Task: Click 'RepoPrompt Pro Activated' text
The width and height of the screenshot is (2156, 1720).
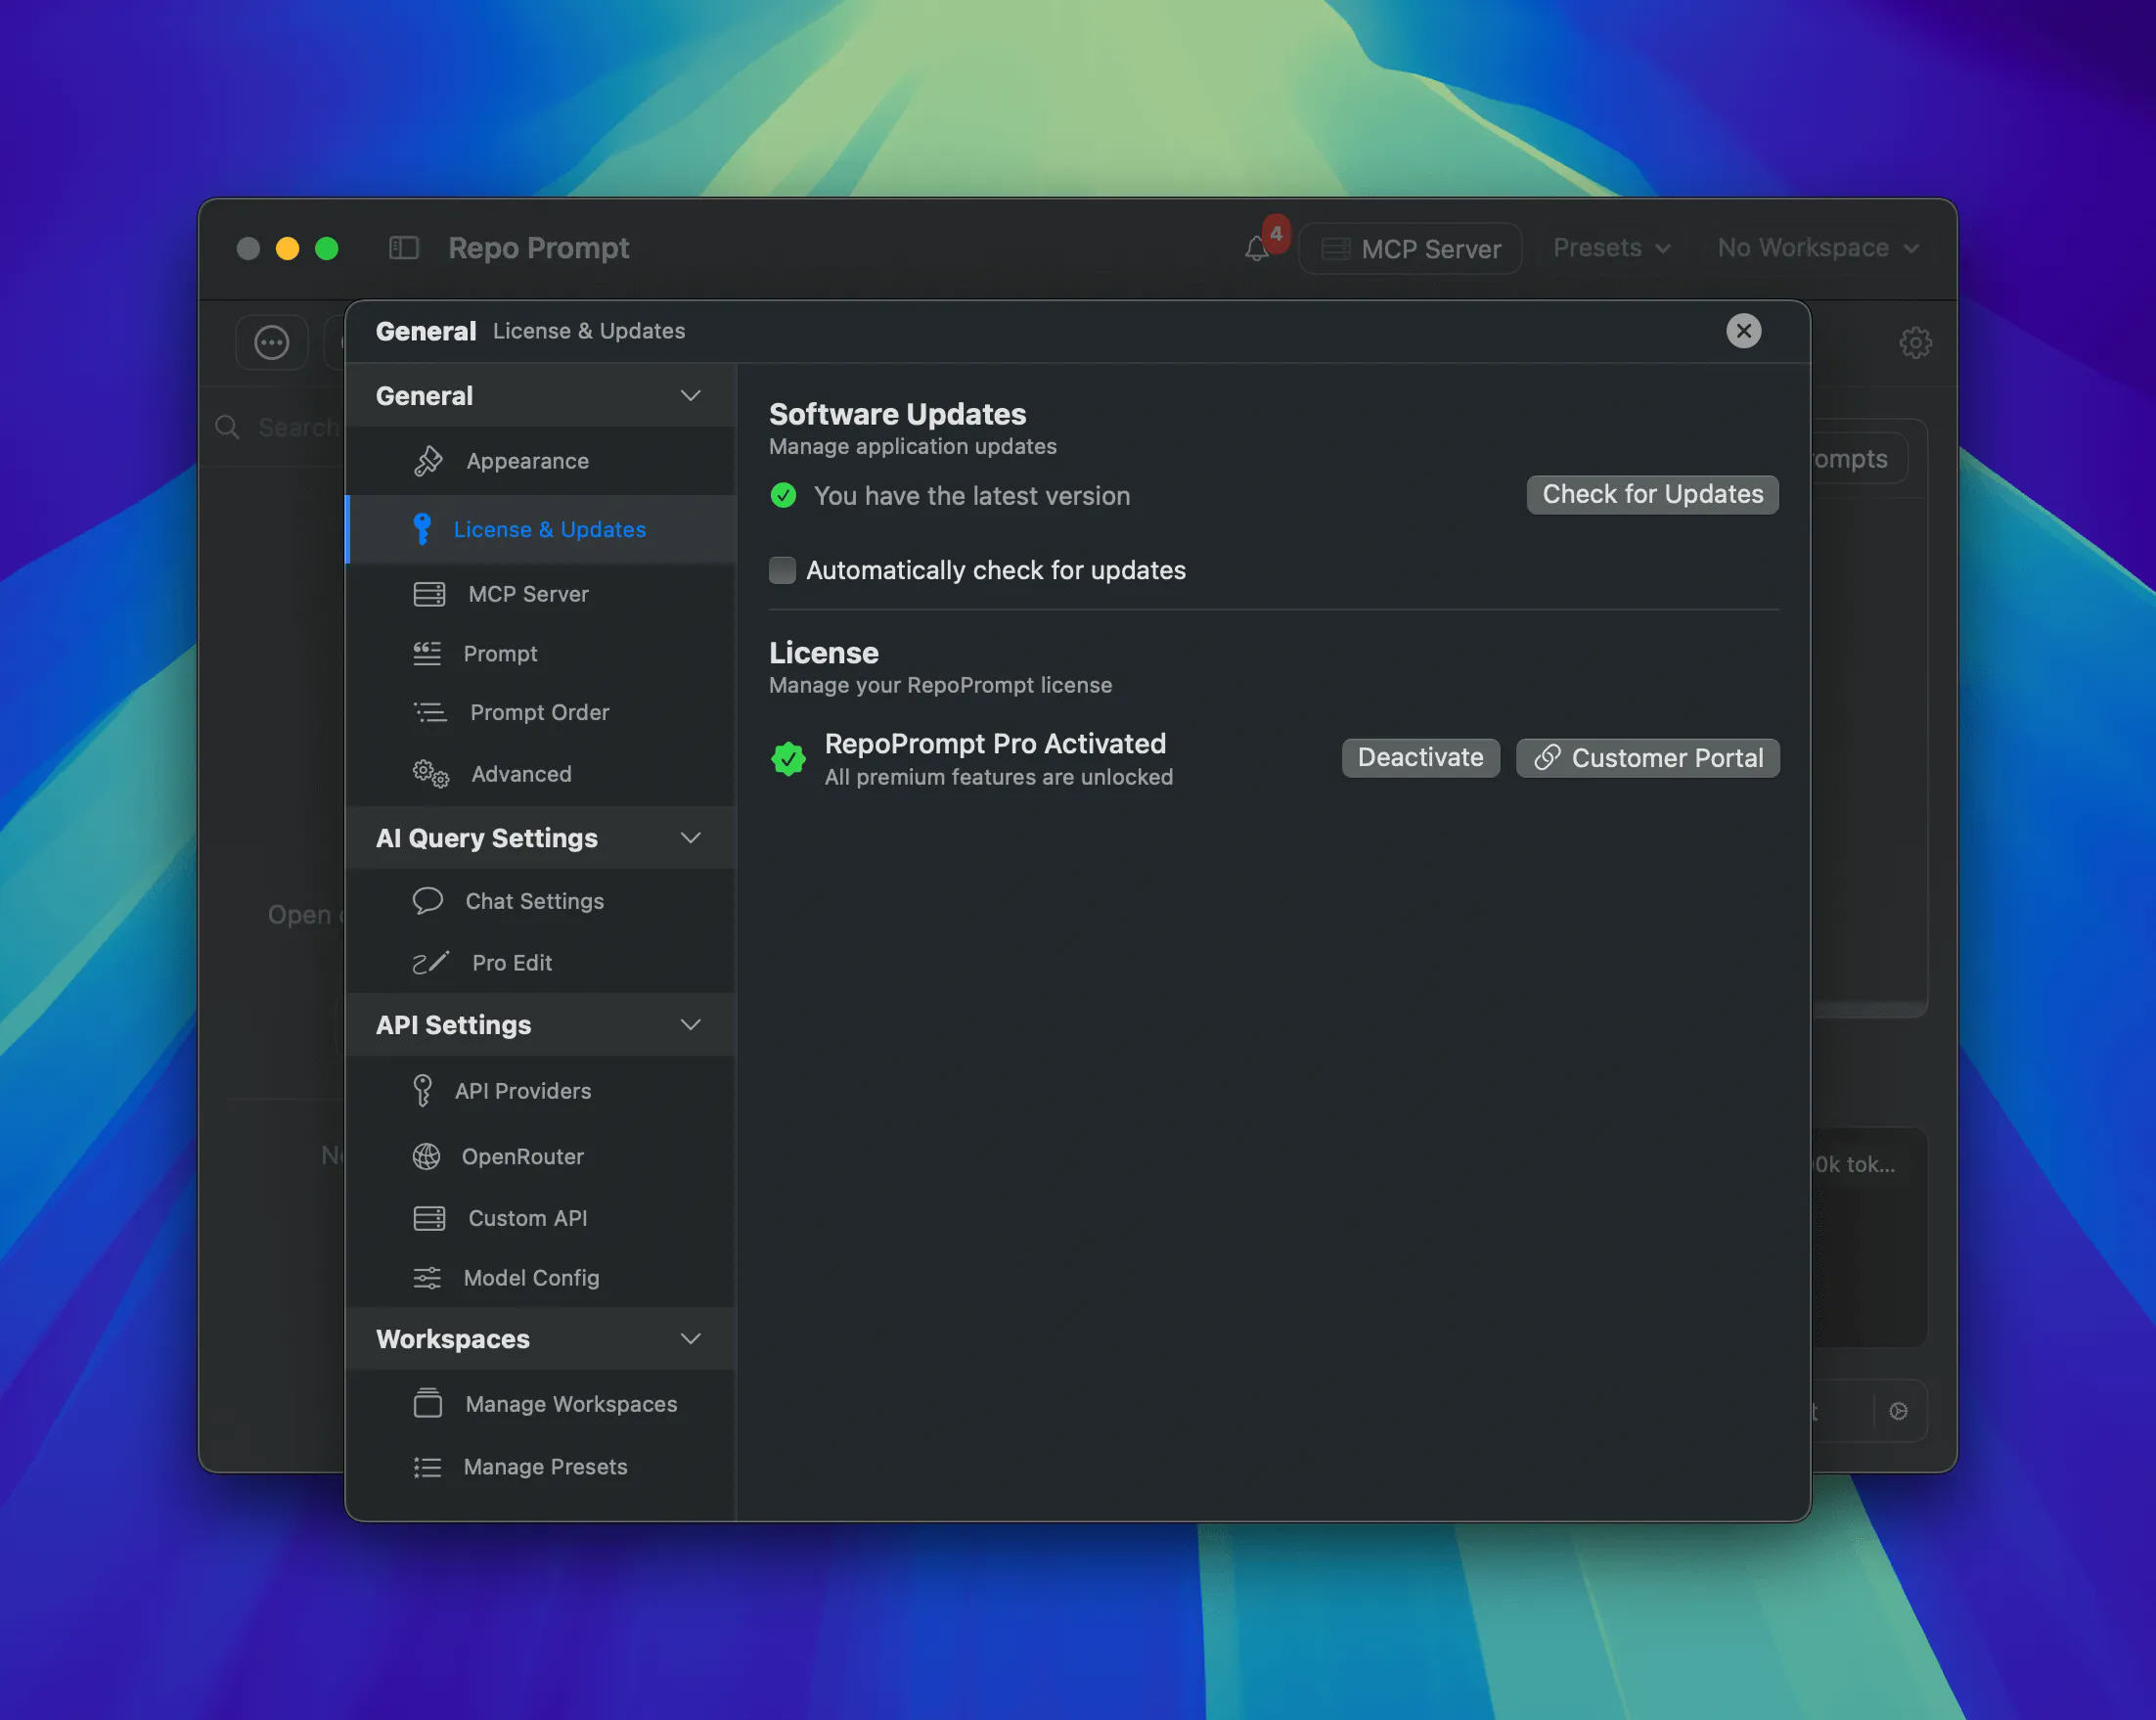Action: (x=995, y=743)
